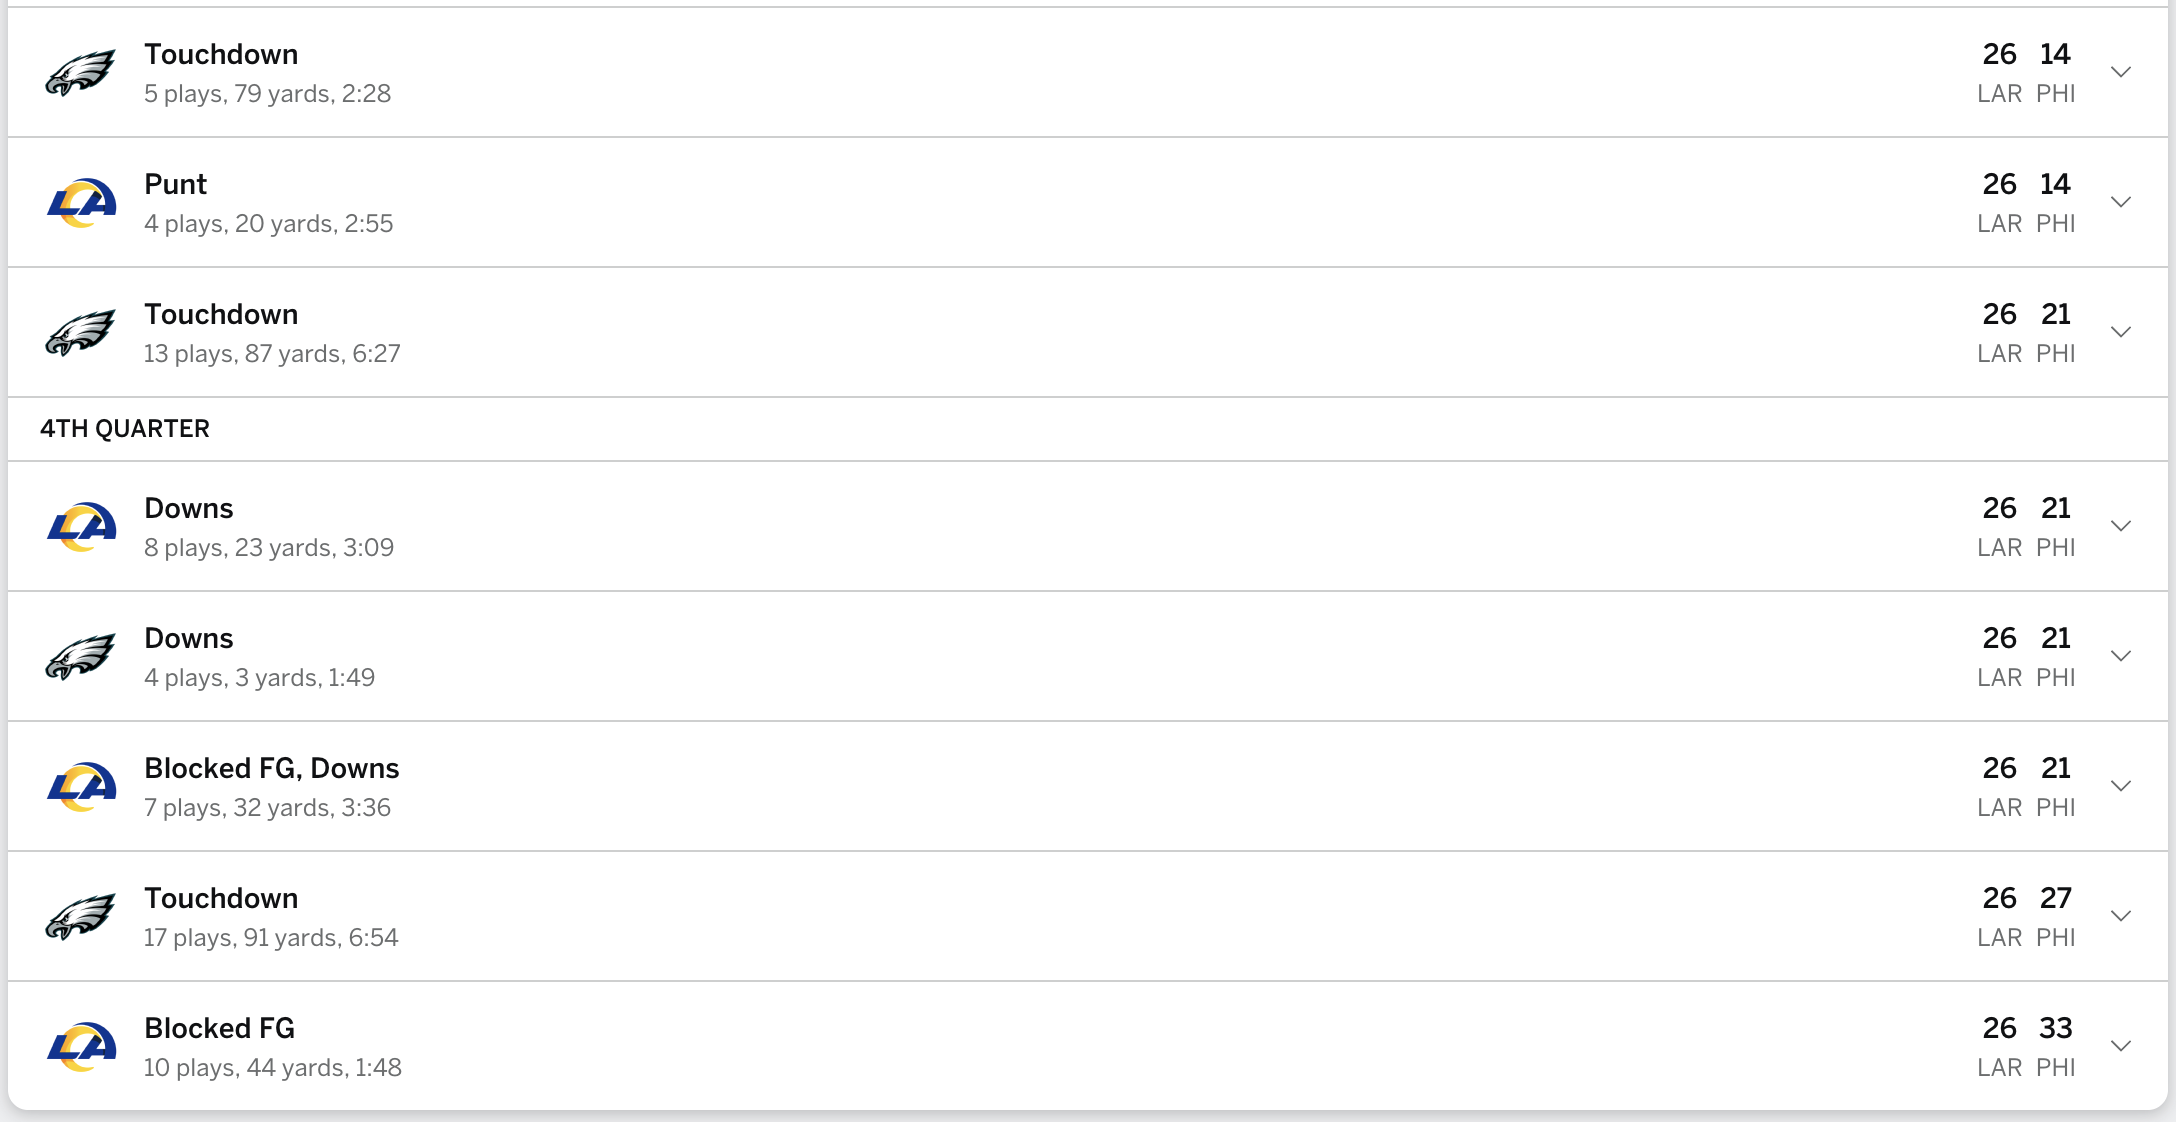Click the 26–33 score on last drive
The height and width of the screenshot is (1122, 2176).
pyautogui.click(x=2027, y=1028)
